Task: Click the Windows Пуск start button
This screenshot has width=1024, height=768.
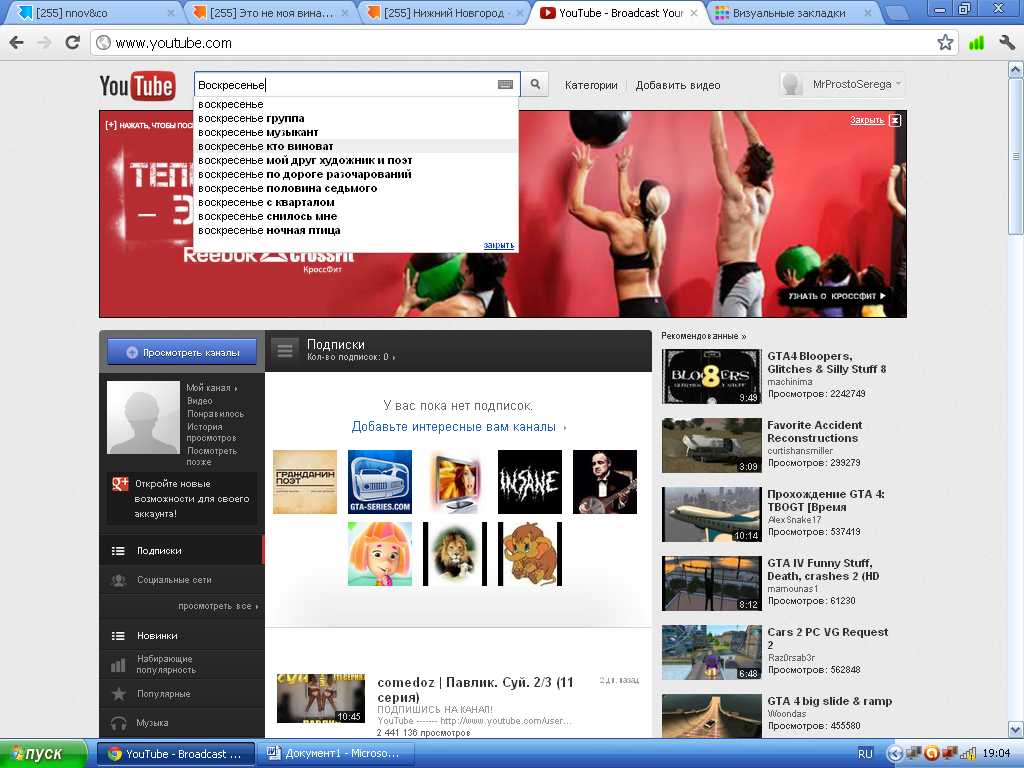Action: (x=43, y=754)
